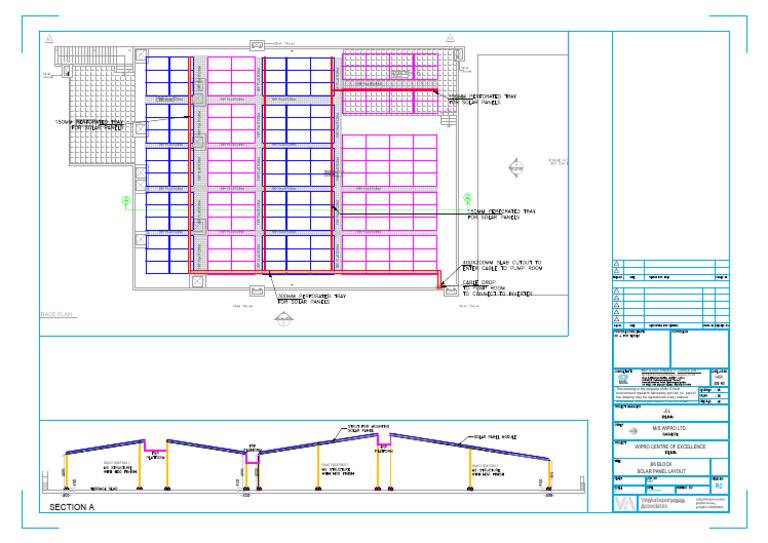This screenshot has height=543, width=768.
Task: Select the 150MM PERFORATED TRAY callout left of plan
Action: pos(89,124)
